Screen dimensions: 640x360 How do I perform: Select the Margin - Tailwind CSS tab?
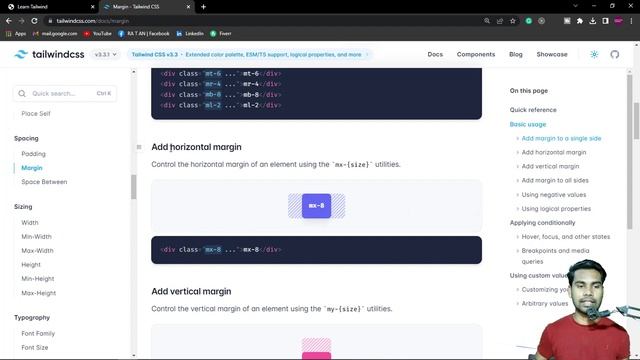tap(147, 7)
